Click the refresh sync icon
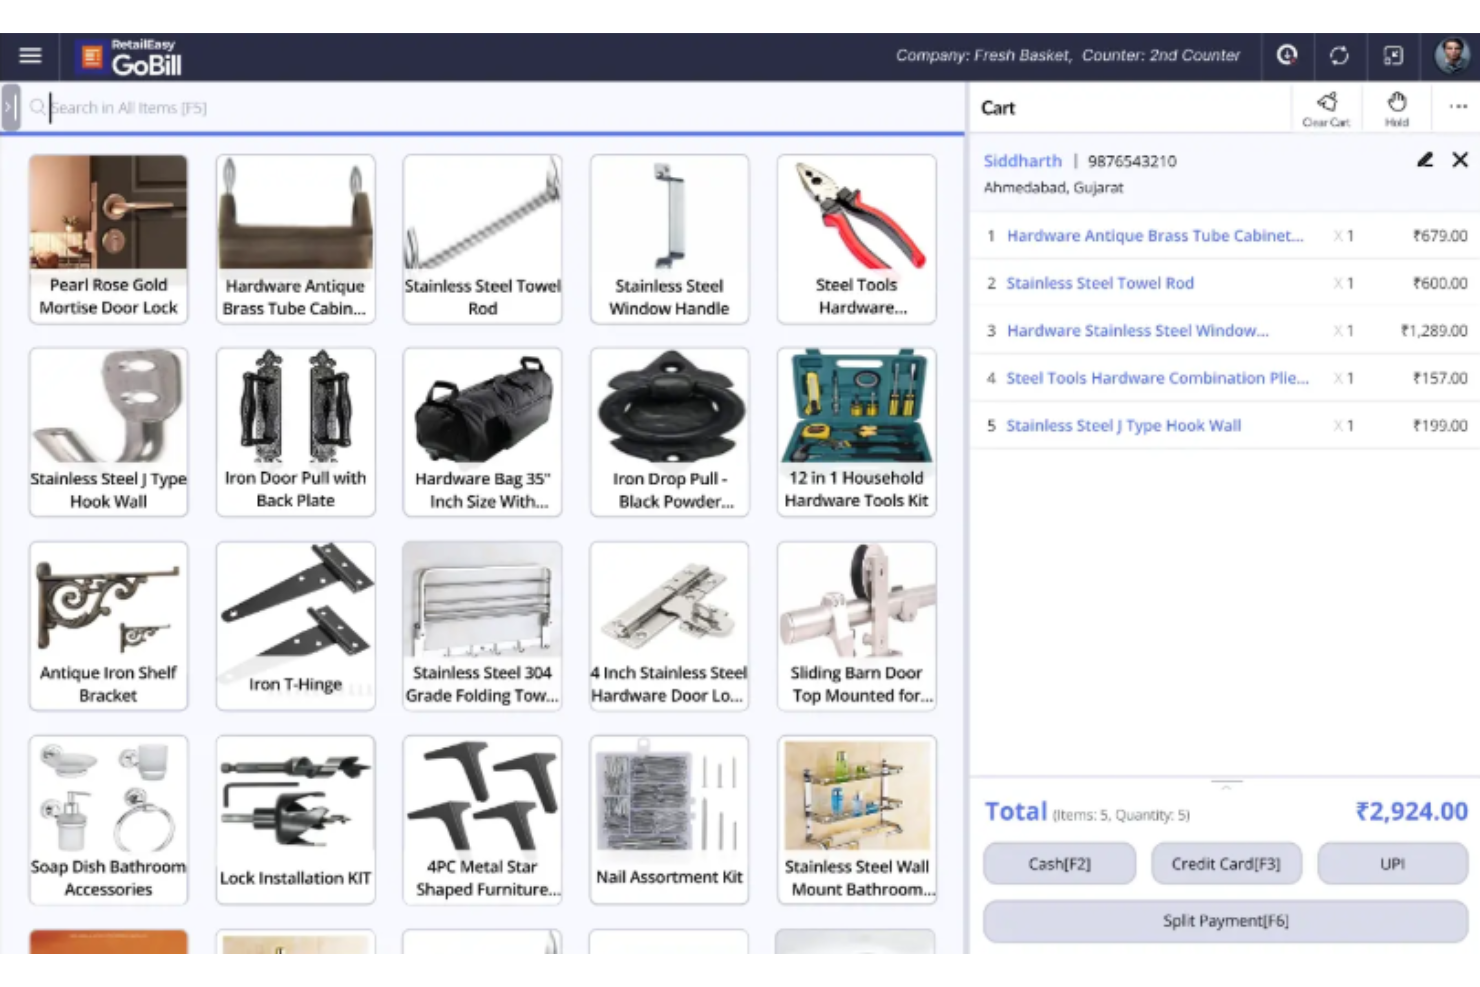 pyautogui.click(x=1339, y=56)
